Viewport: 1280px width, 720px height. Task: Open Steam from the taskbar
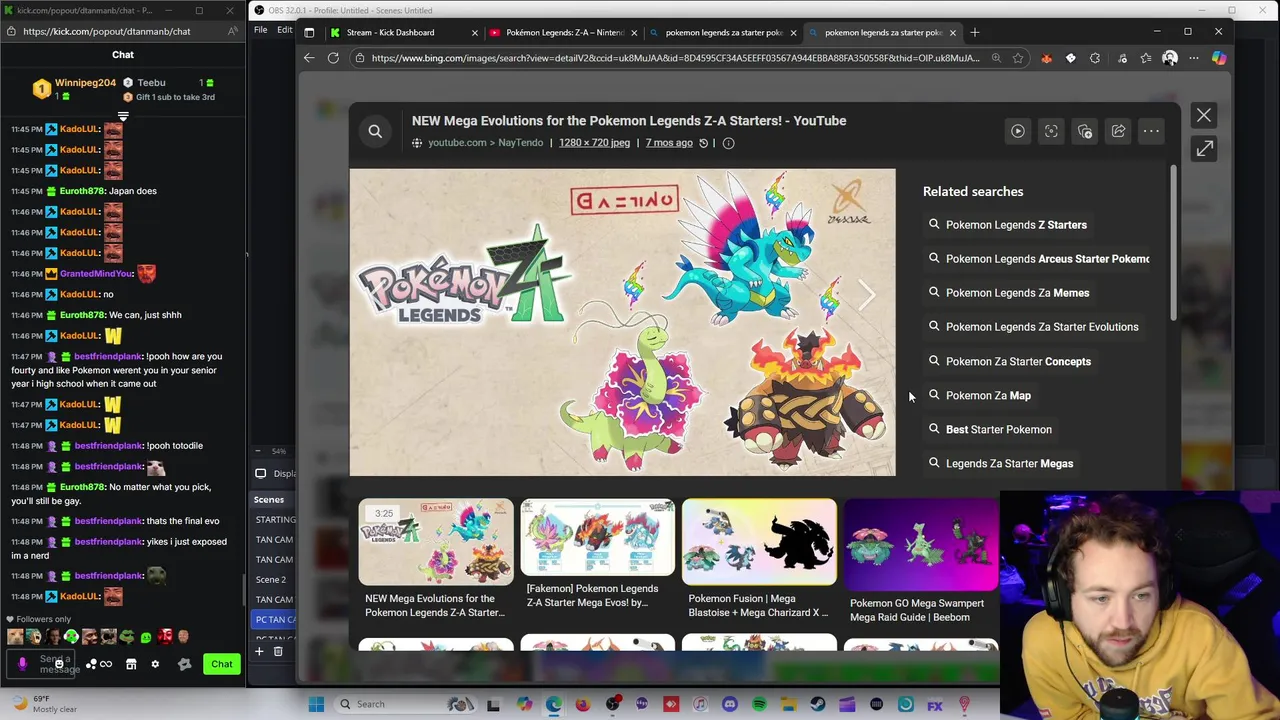[x=818, y=704]
